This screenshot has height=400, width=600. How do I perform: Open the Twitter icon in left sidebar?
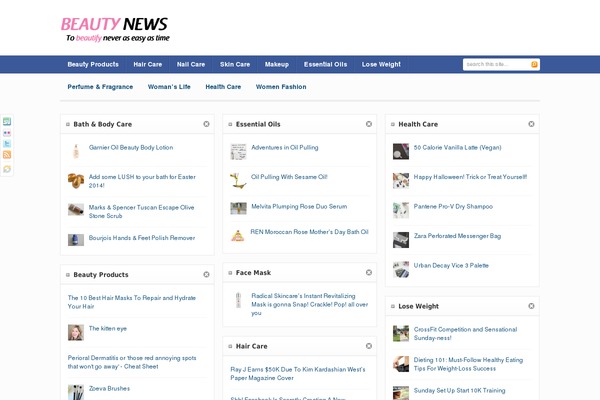[7, 144]
